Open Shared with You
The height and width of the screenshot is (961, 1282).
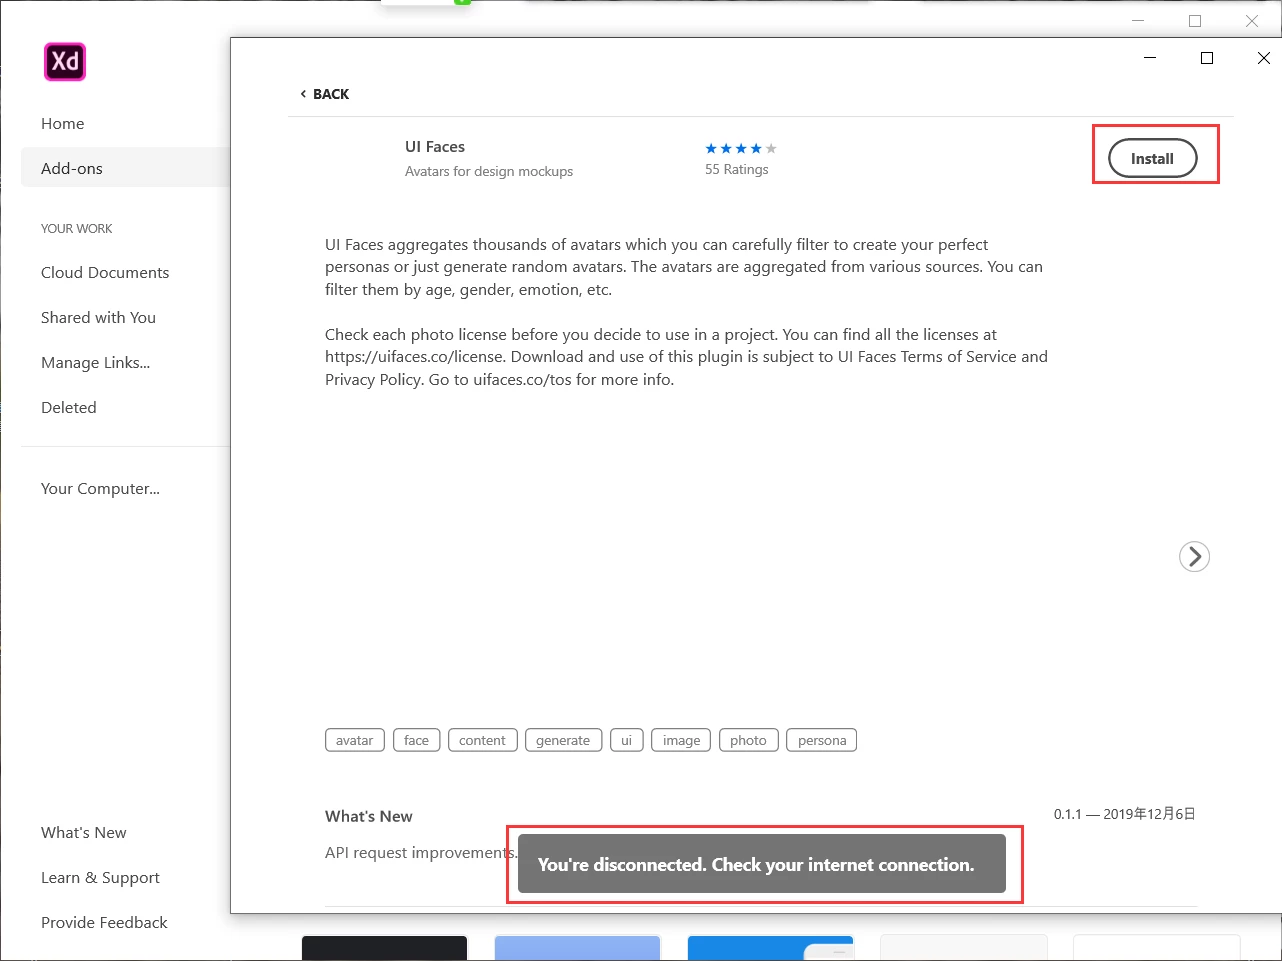pyautogui.click(x=98, y=317)
